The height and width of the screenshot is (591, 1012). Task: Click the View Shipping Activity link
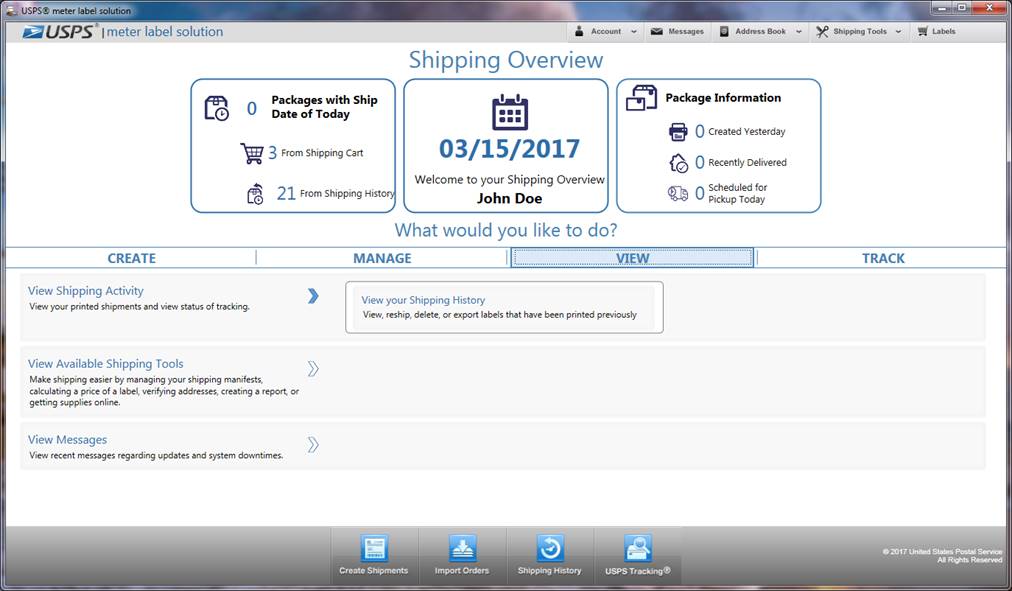click(x=86, y=291)
